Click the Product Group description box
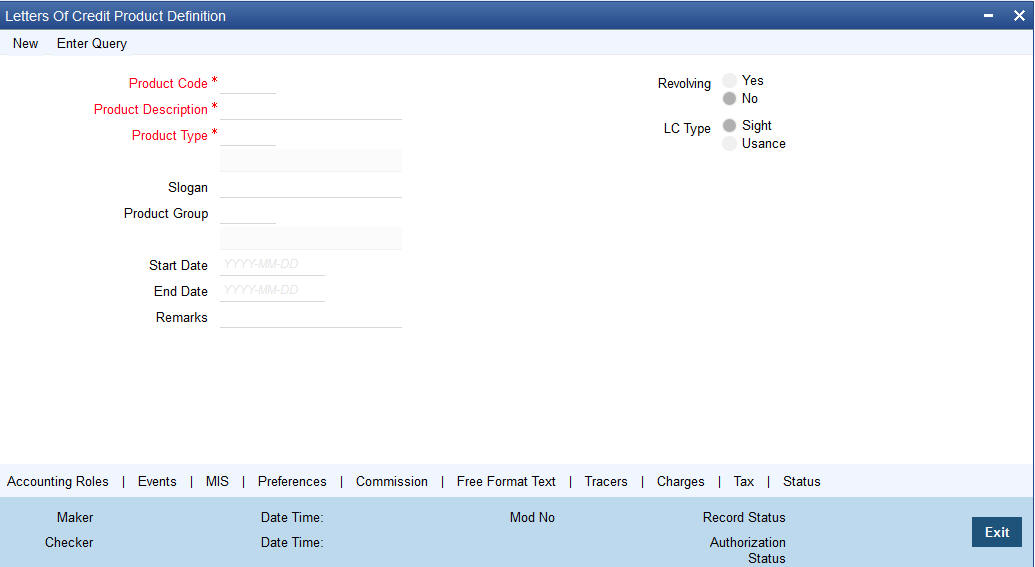Screen dimensions: 1035x567 click(311, 238)
